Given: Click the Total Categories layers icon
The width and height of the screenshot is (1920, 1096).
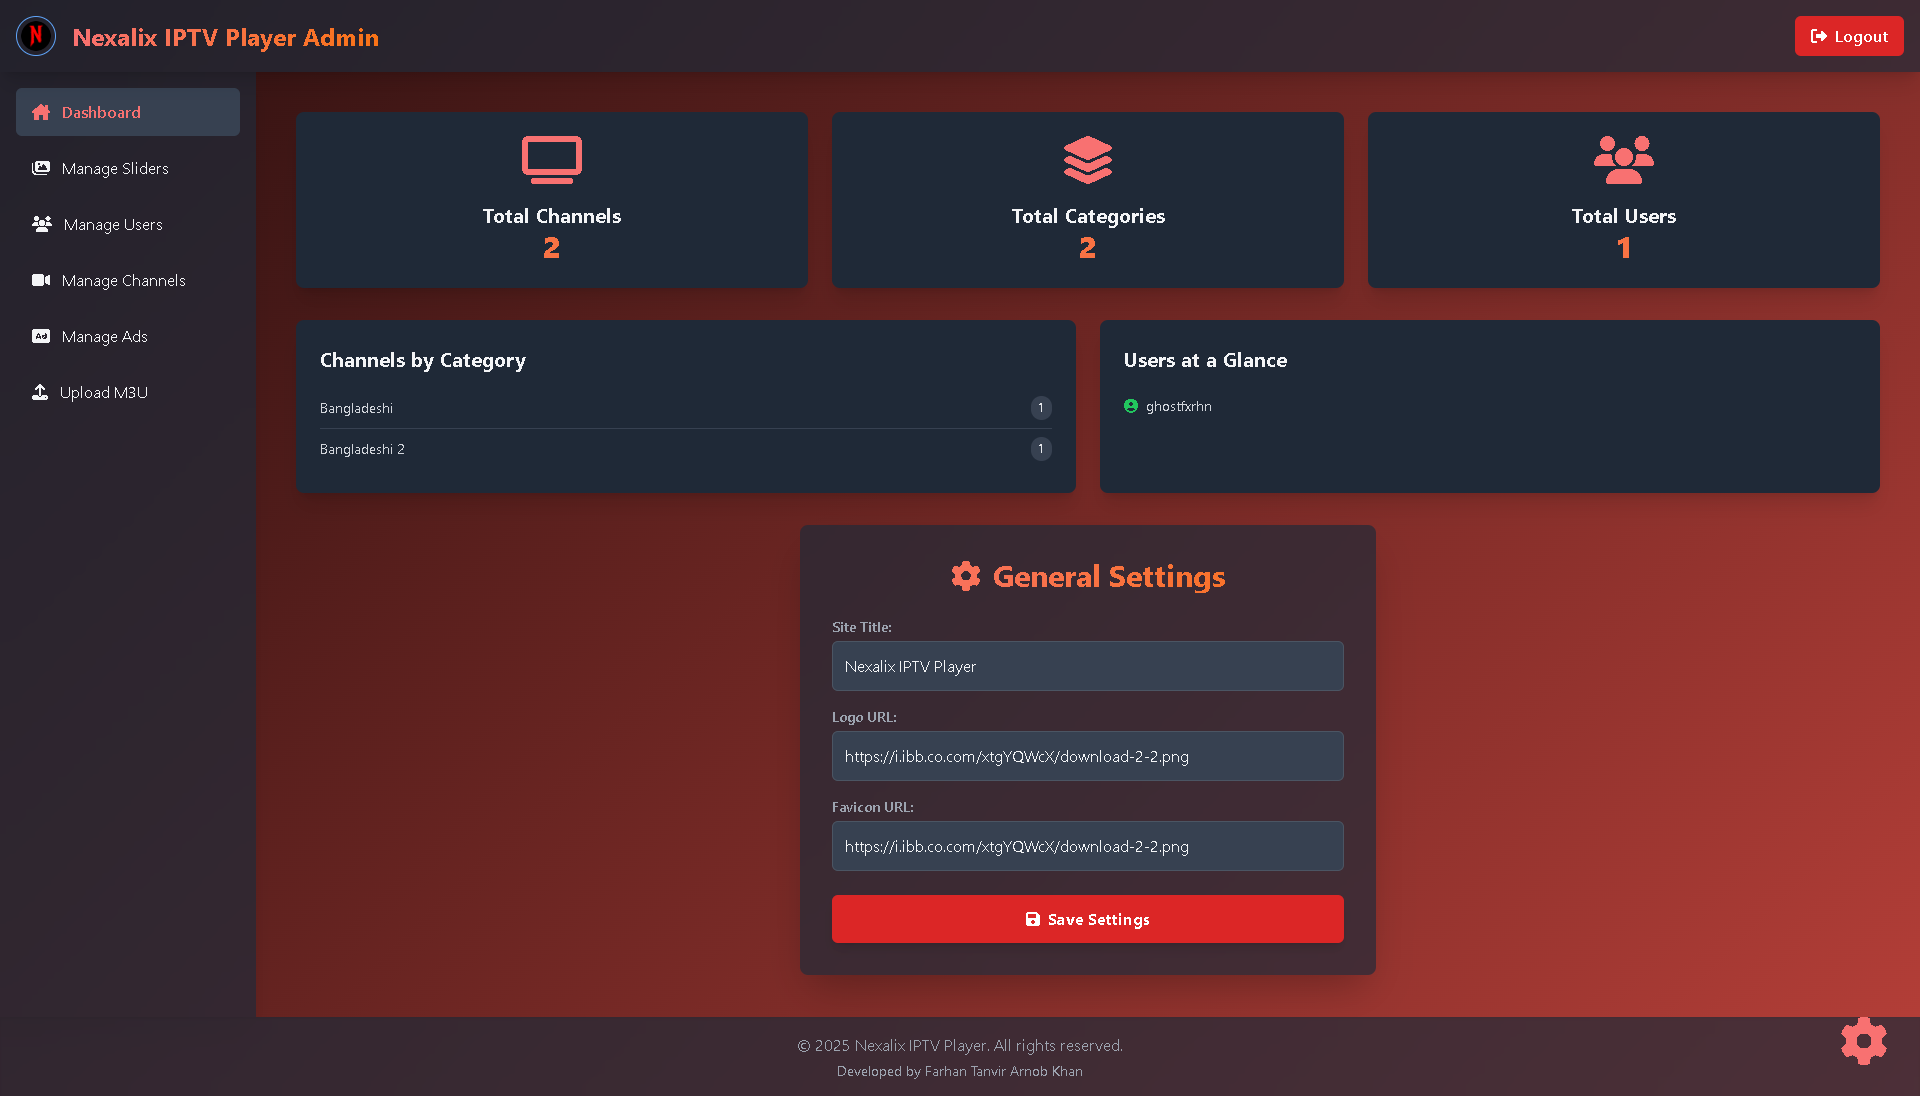Looking at the screenshot, I should (x=1087, y=160).
